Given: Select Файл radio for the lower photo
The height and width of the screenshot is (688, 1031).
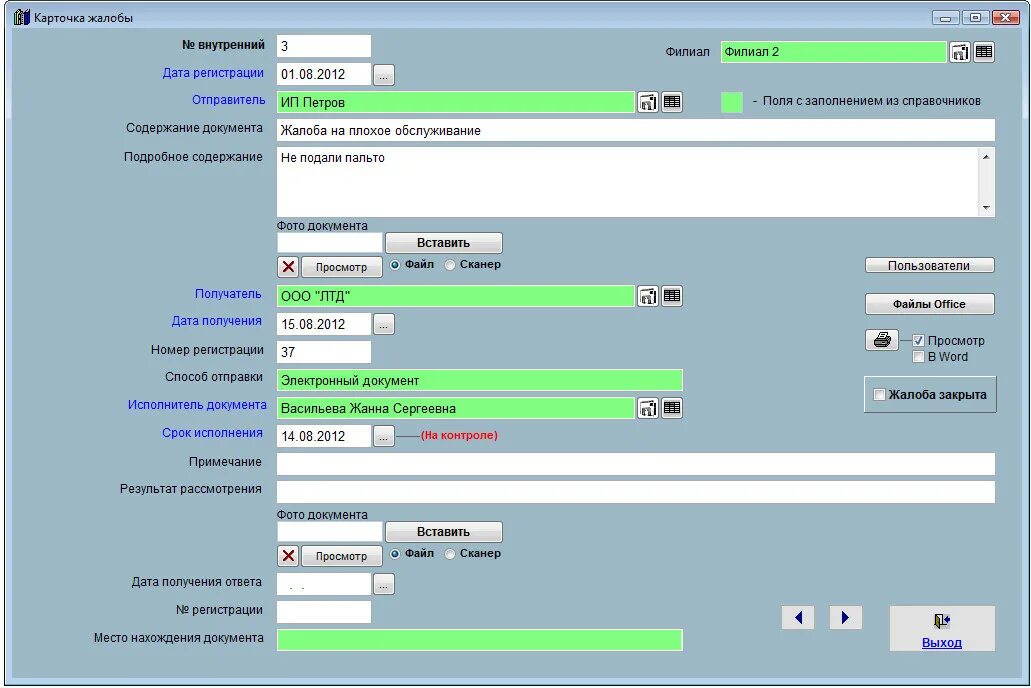Looking at the screenshot, I should pos(395,554).
